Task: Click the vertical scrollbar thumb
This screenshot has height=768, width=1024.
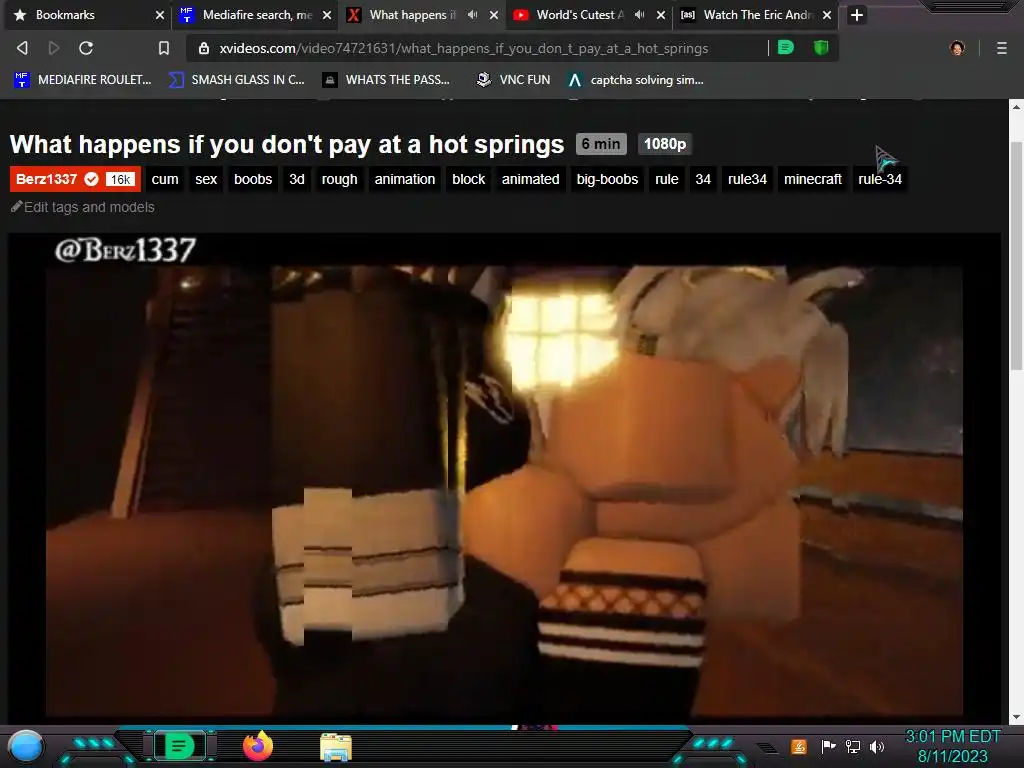Action: (x=1016, y=255)
